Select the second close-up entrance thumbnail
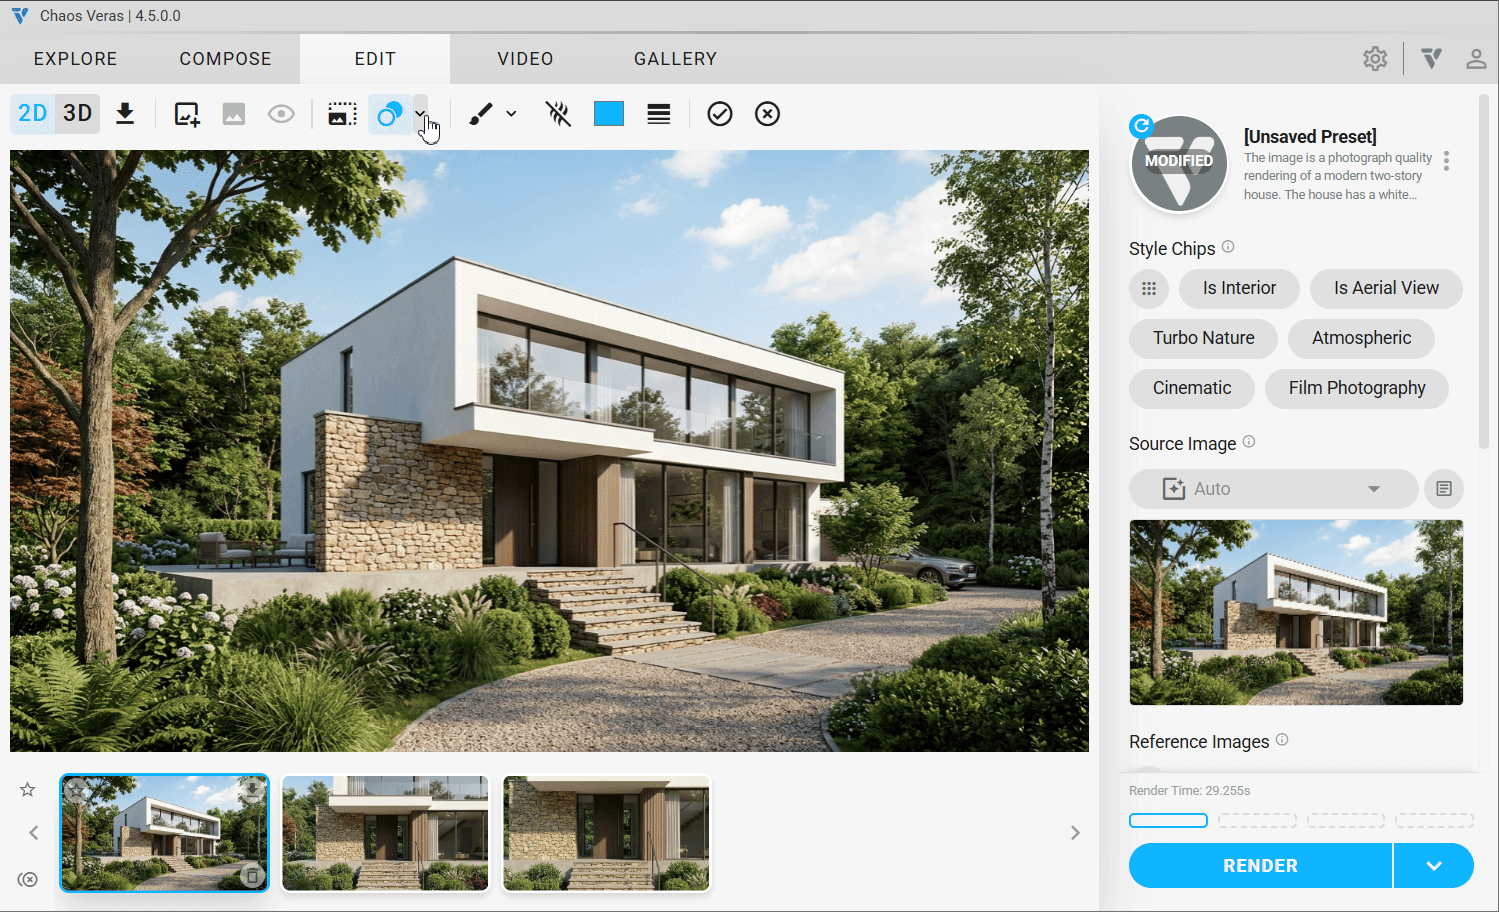The image size is (1499, 912). click(x=385, y=833)
